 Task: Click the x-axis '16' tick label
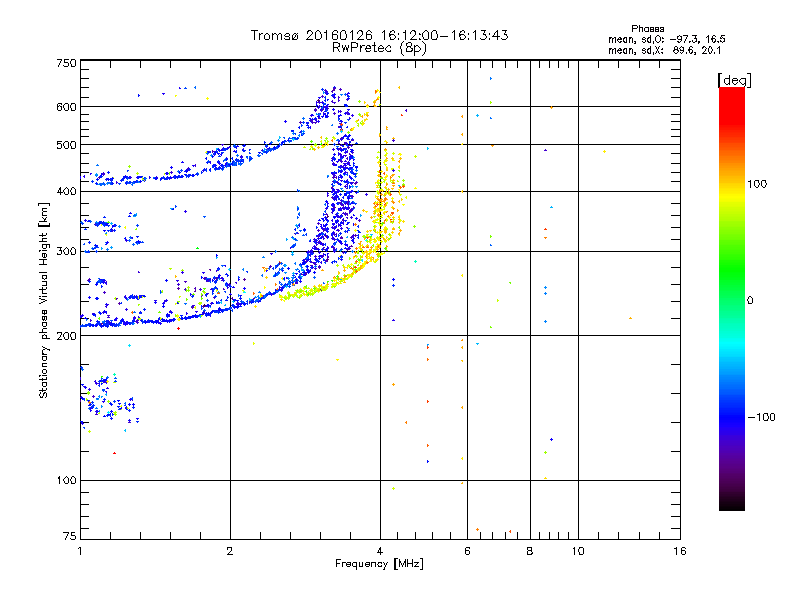pos(680,551)
